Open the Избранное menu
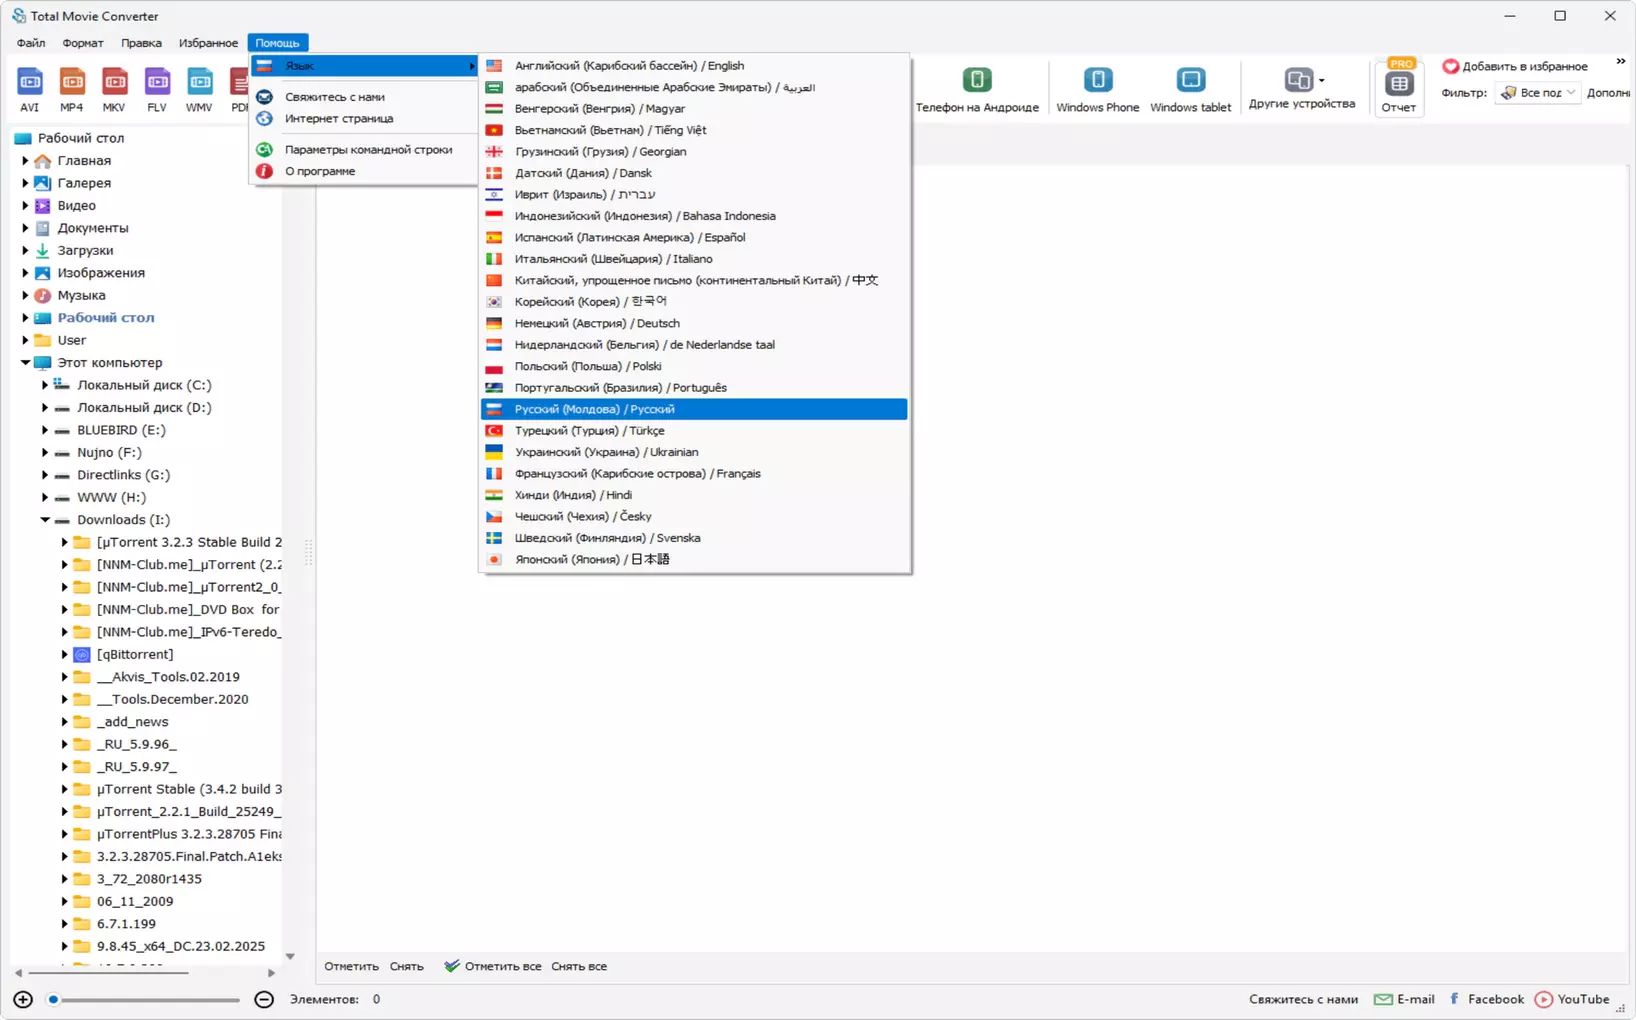Image resolution: width=1636 pixels, height=1020 pixels. pyautogui.click(x=208, y=43)
